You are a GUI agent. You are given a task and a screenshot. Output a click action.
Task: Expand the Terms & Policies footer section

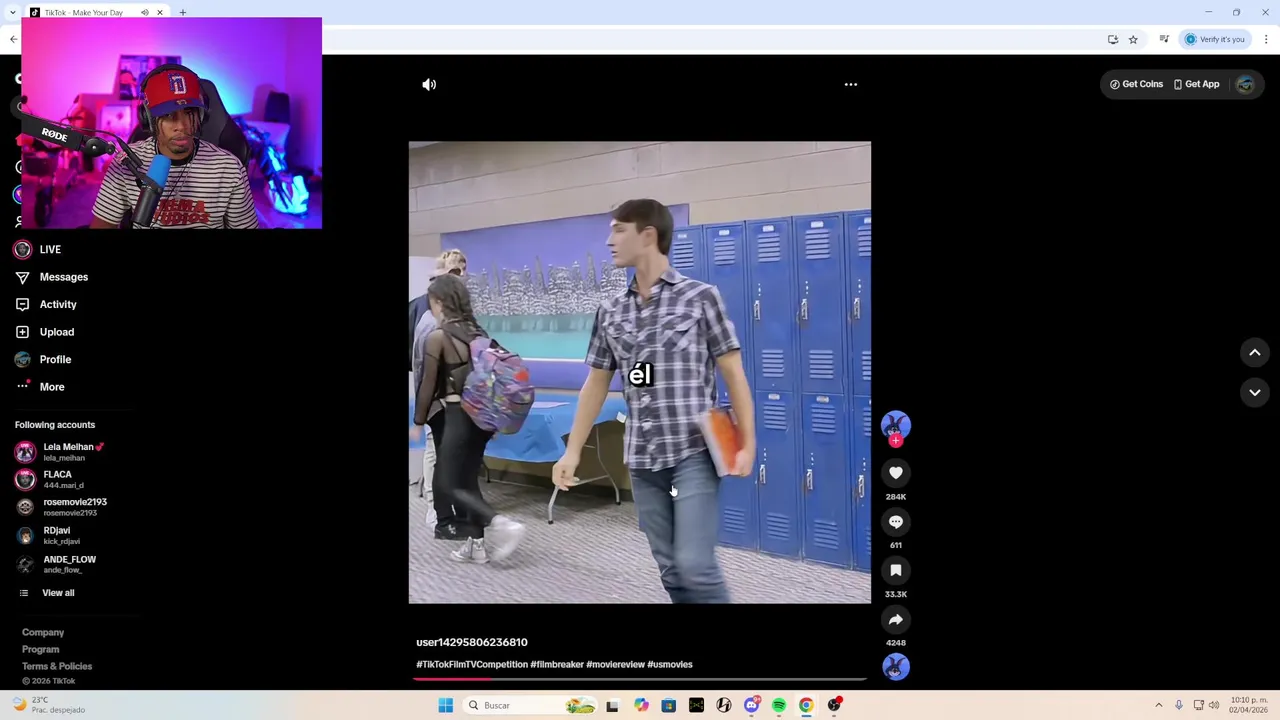tap(57, 666)
